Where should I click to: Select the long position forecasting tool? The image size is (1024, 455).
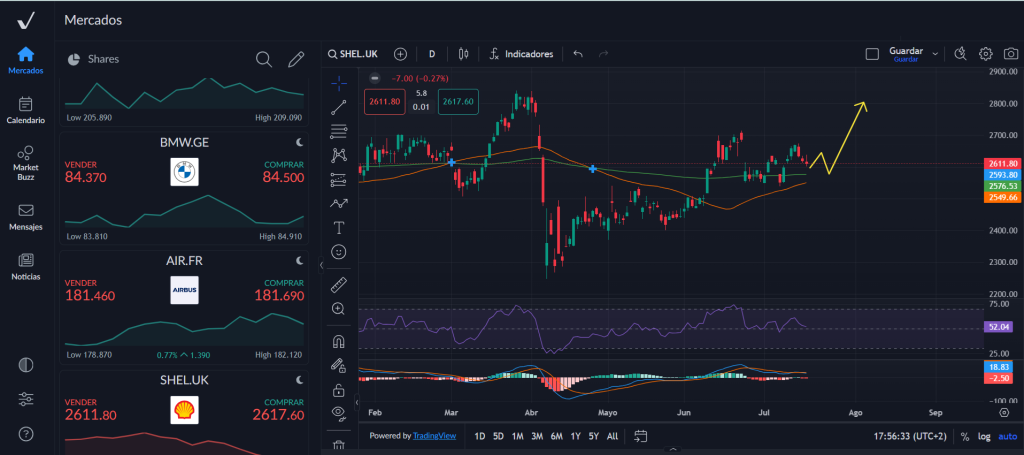(338, 179)
